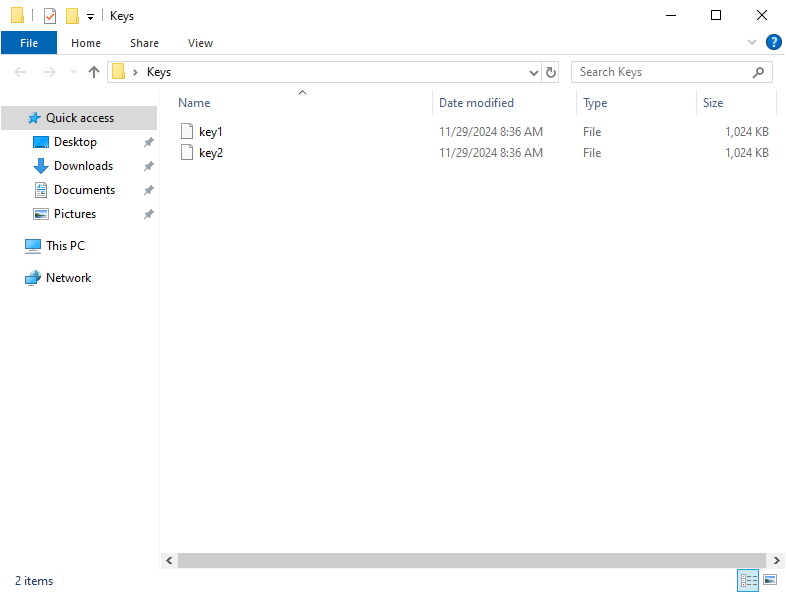Image resolution: width=786 pixels, height=593 pixels.
Task: Click the New folder quick access icon
Action: pos(72,16)
